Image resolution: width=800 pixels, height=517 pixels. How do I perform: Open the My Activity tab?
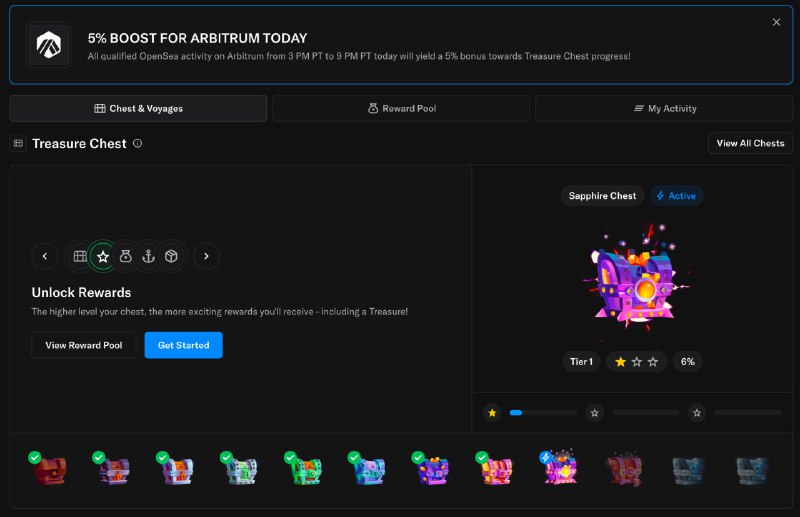[664, 108]
